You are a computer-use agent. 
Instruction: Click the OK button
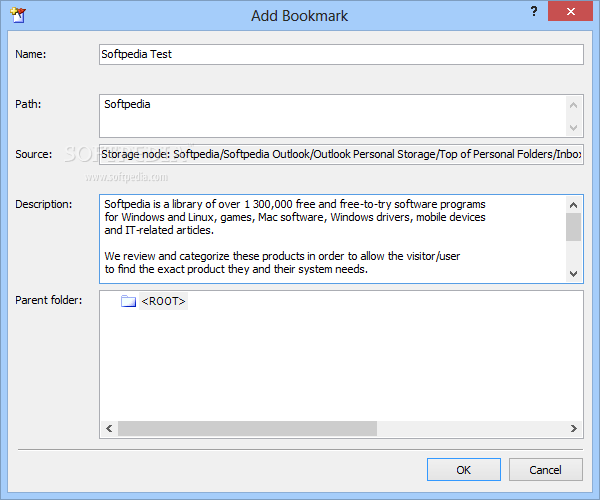[463, 469]
